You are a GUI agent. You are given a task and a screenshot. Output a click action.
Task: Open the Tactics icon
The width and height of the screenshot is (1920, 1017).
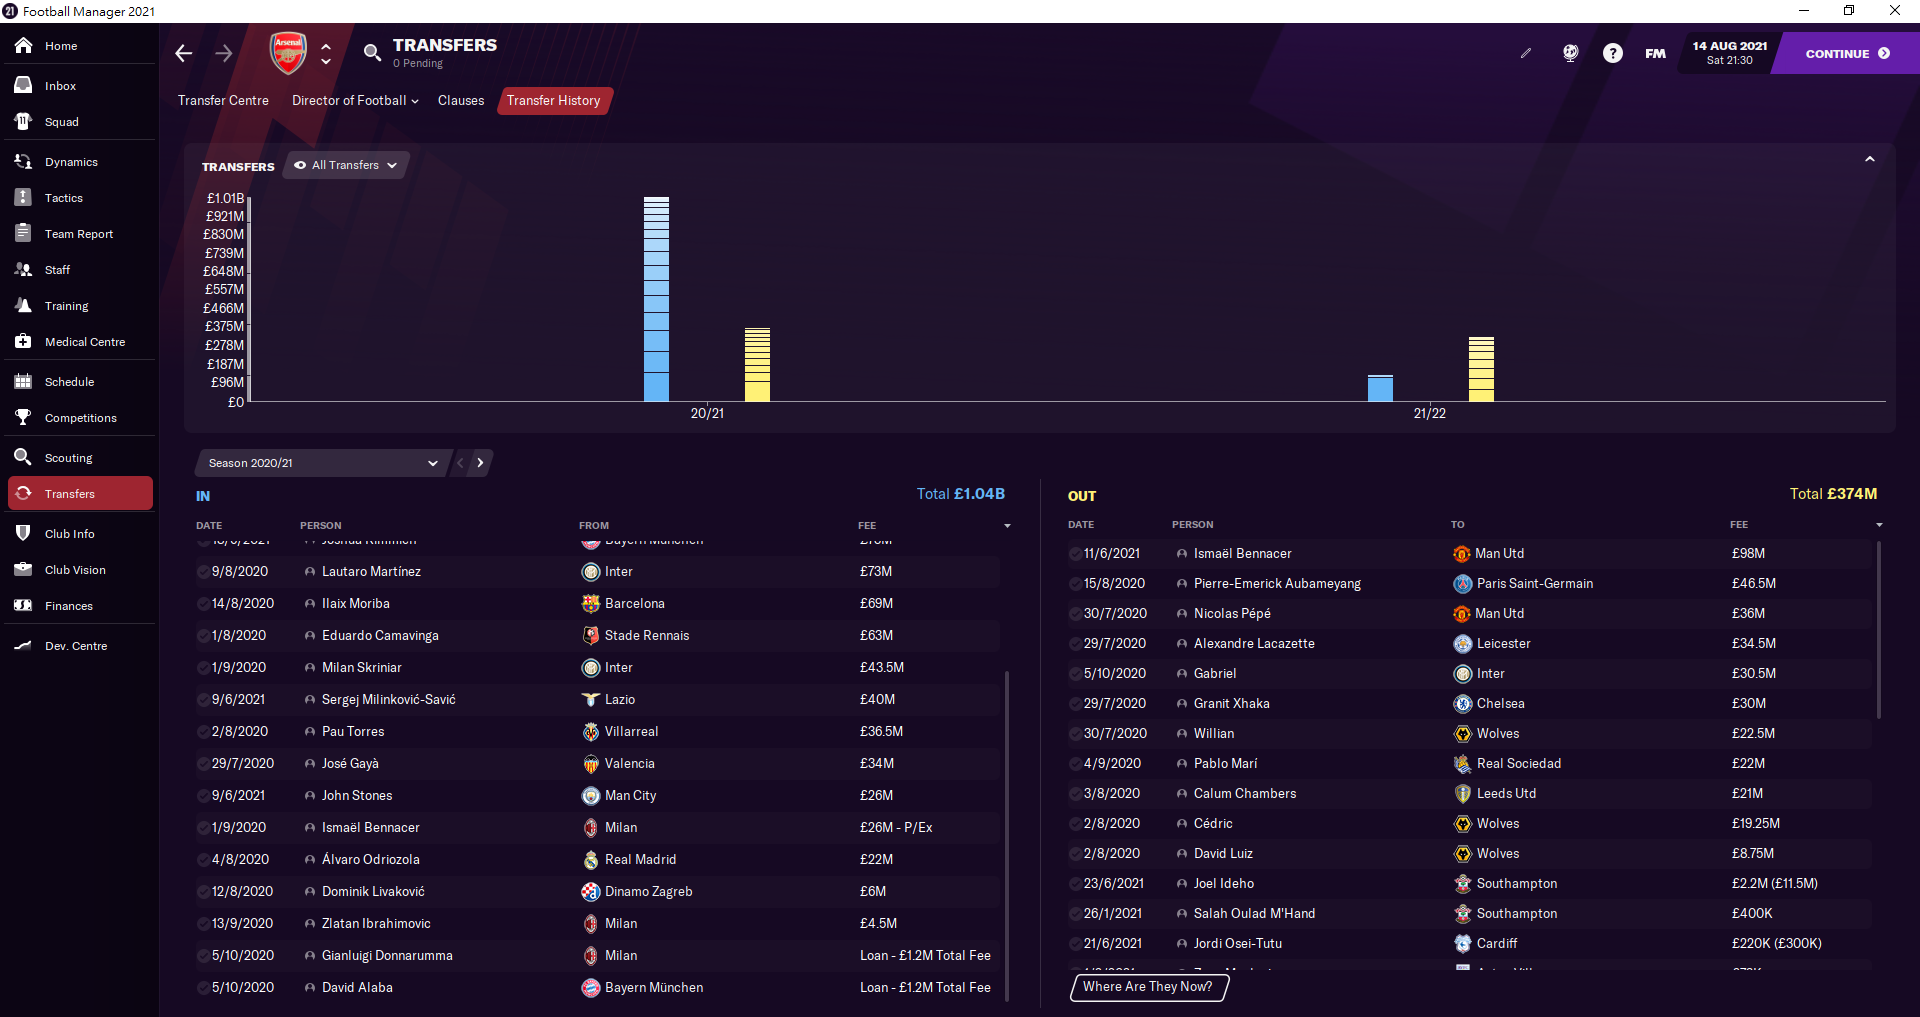tap(24, 198)
